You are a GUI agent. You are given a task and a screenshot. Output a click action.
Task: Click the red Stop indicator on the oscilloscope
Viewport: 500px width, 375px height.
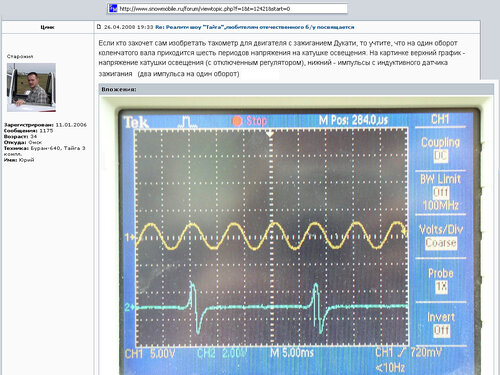[x=250, y=121]
